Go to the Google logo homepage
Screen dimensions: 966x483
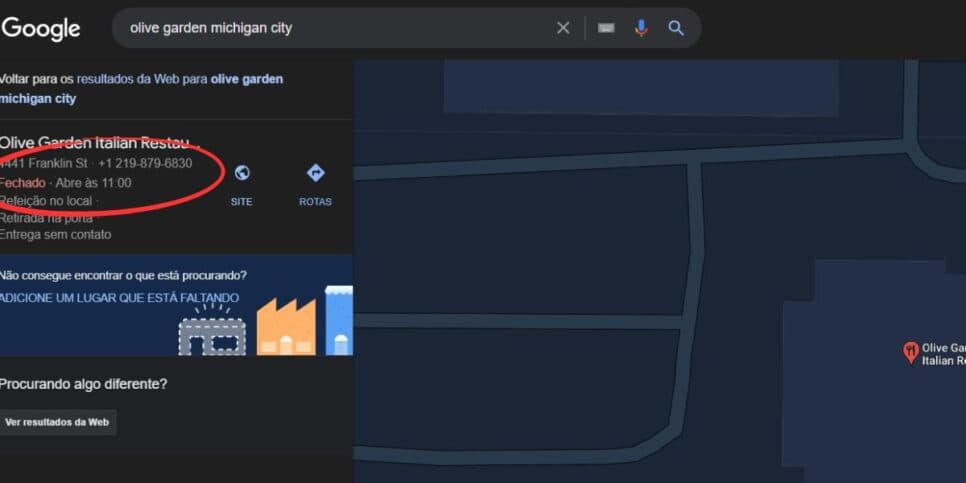click(x=41, y=29)
